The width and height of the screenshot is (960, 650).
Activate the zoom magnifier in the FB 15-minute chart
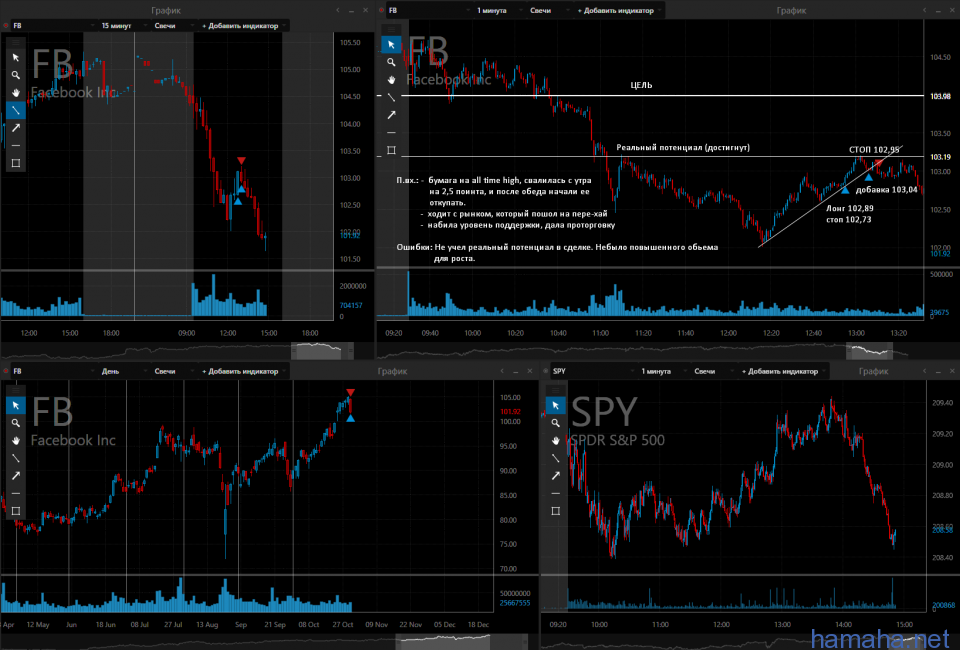click(16, 75)
